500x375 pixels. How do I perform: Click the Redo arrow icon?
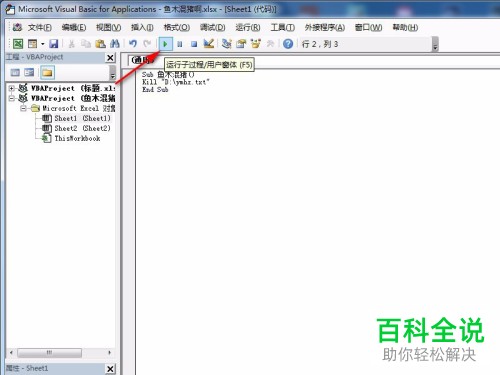tap(147, 44)
